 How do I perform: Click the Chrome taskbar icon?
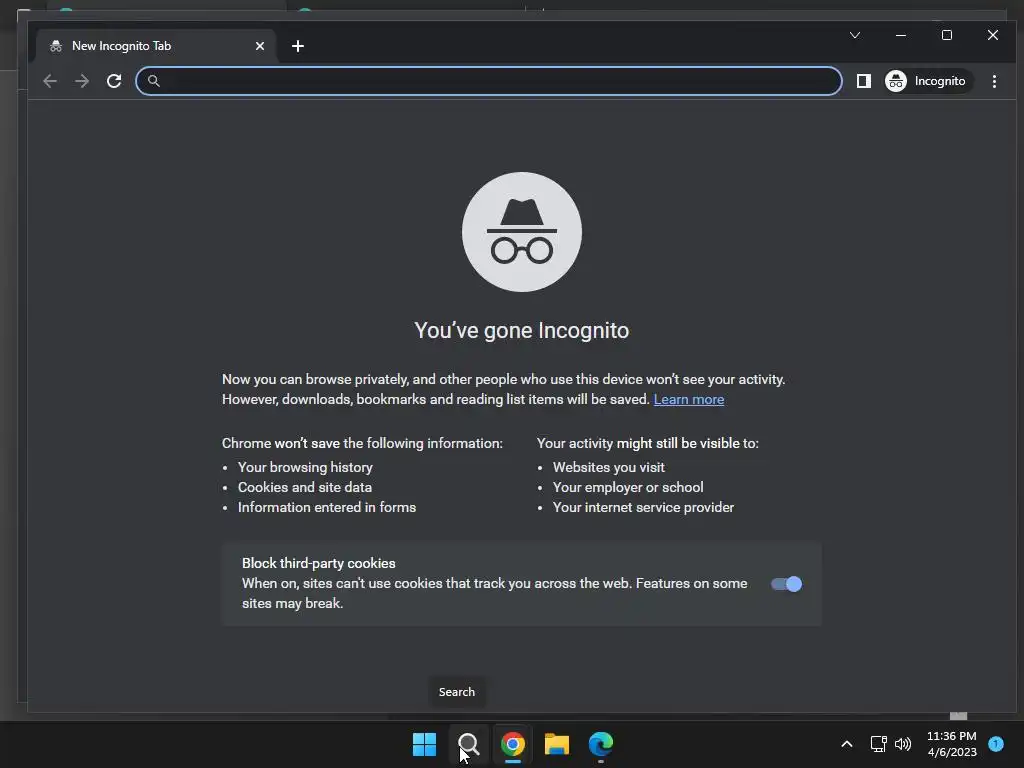pyautogui.click(x=513, y=744)
